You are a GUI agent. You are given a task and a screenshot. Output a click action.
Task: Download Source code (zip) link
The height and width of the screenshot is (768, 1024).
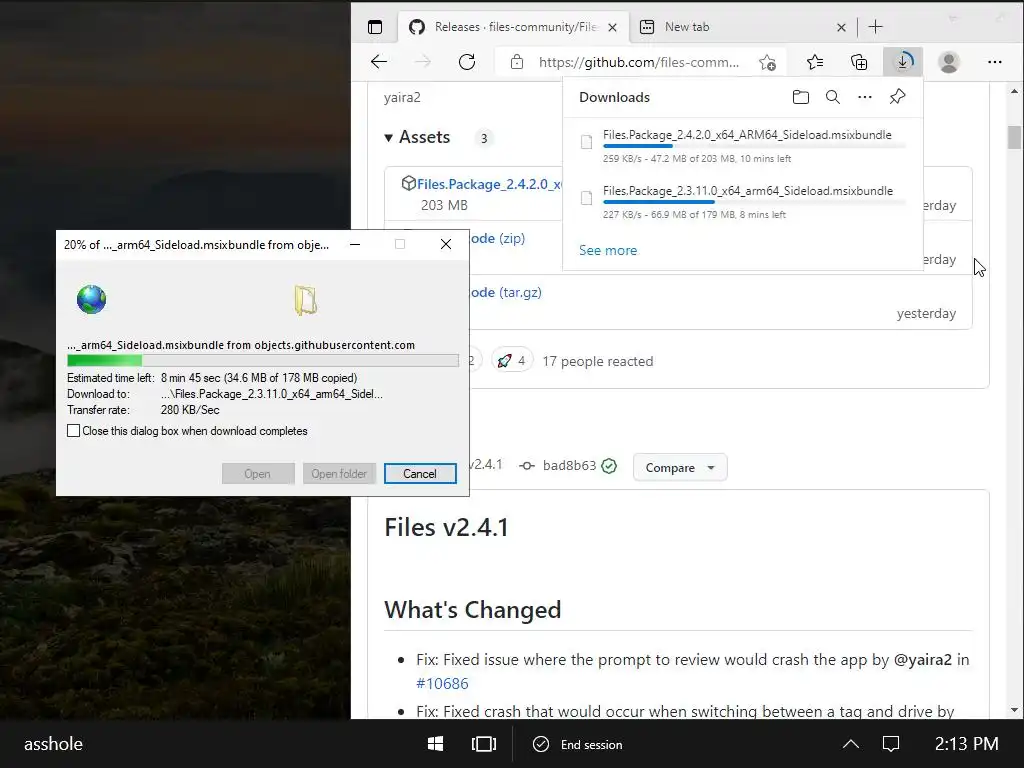[x=497, y=238]
